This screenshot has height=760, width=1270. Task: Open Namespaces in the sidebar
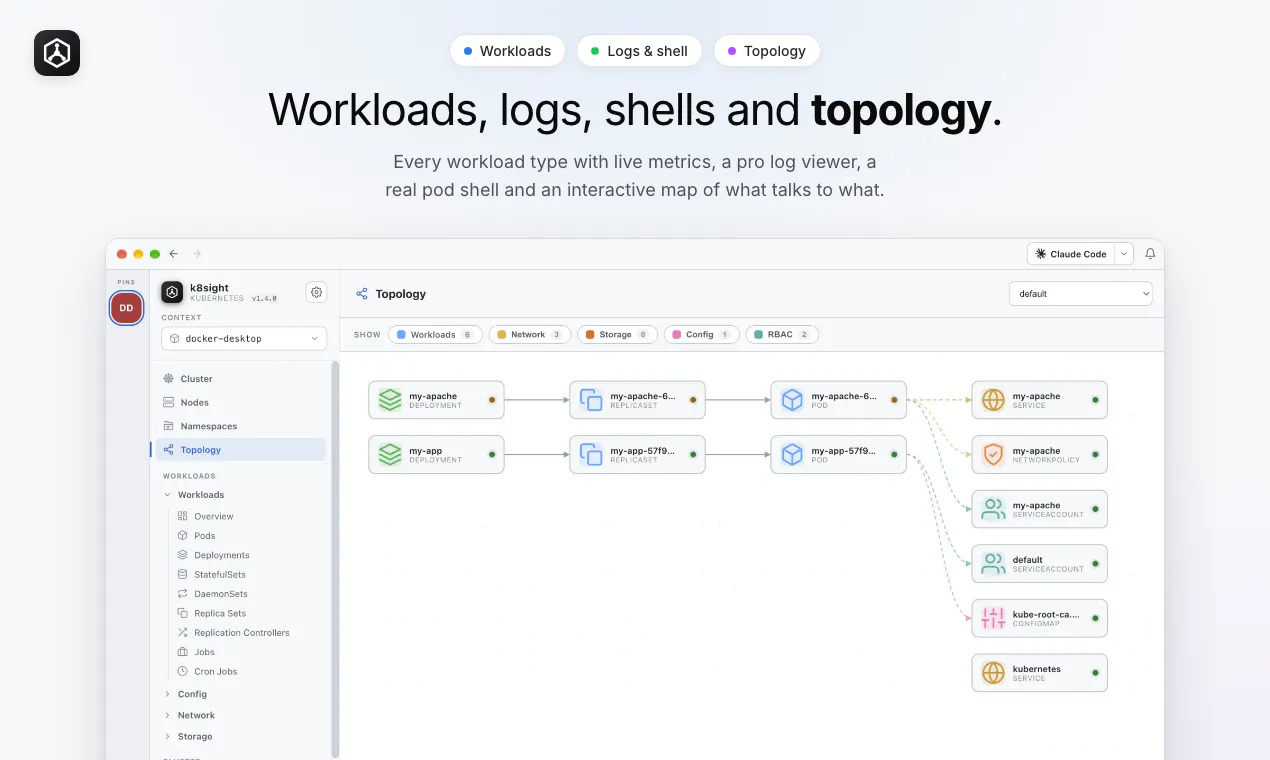click(x=241, y=426)
